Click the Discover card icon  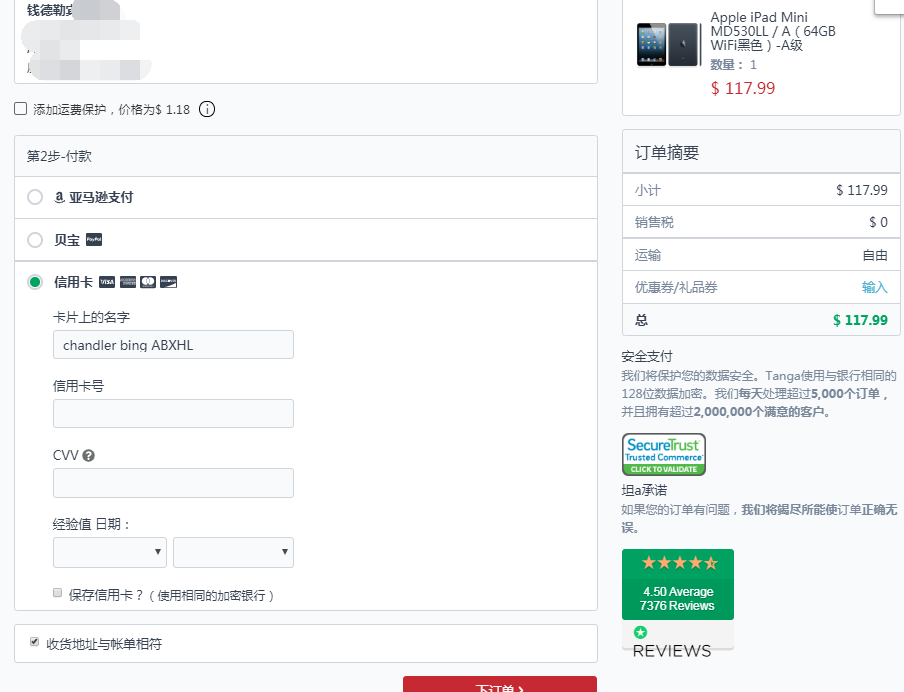tap(168, 282)
